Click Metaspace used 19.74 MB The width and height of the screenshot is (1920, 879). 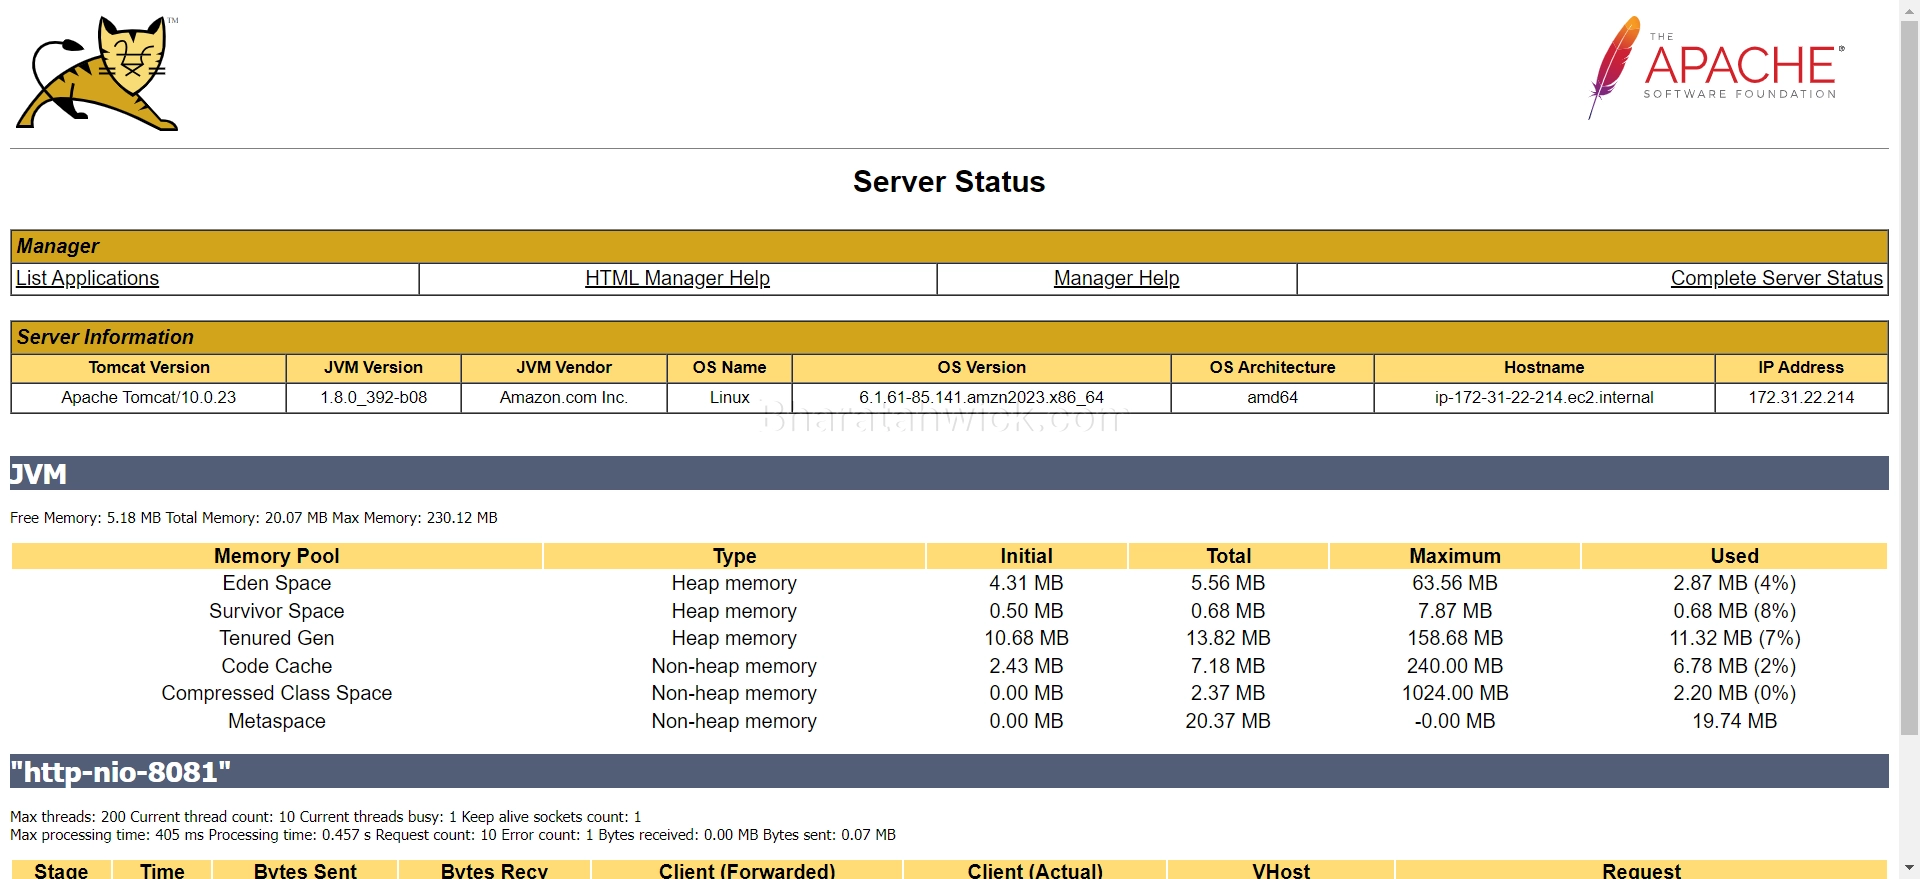click(1734, 721)
